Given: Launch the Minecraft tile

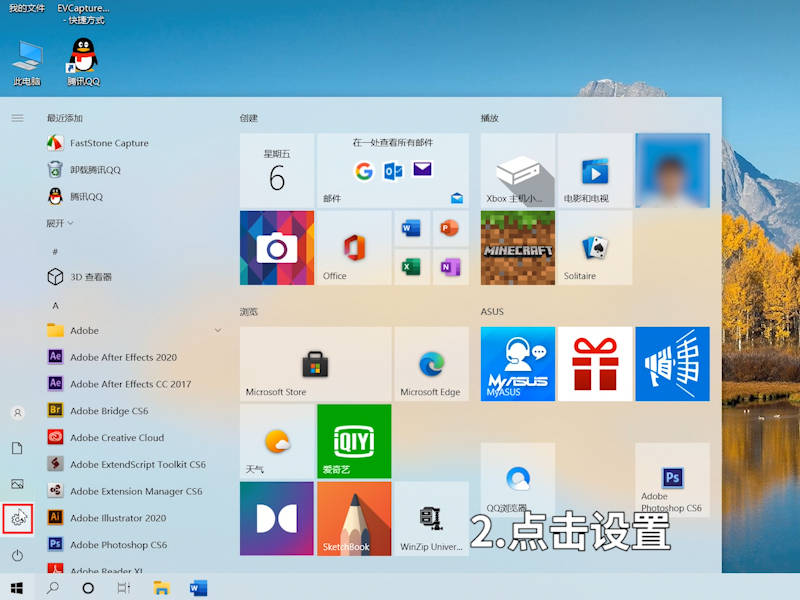Looking at the screenshot, I should tap(518, 248).
